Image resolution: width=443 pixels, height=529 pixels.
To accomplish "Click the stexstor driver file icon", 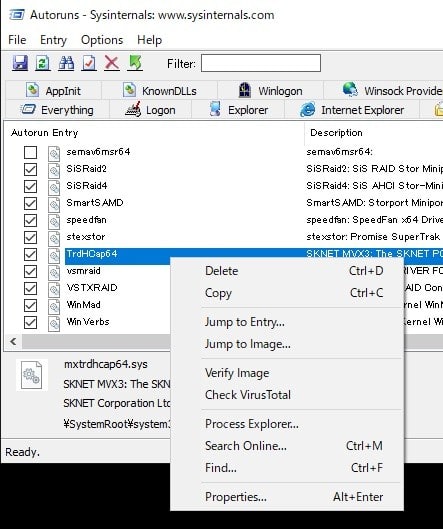I will tap(54, 238).
